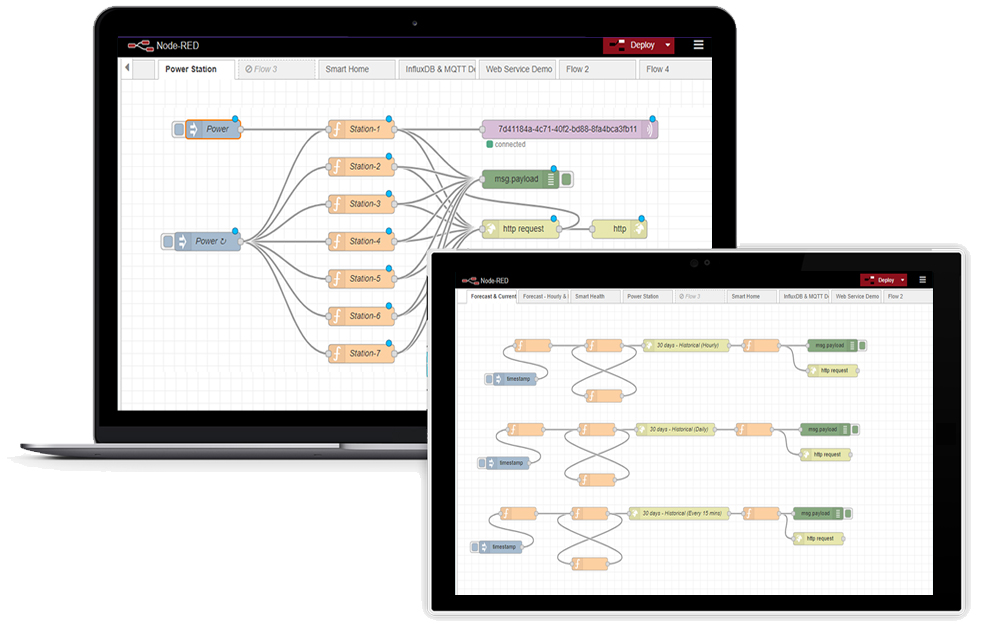Click the Deploy button on the laptop
The width and height of the screenshot is (981, 627).
(x=632, y=45)
